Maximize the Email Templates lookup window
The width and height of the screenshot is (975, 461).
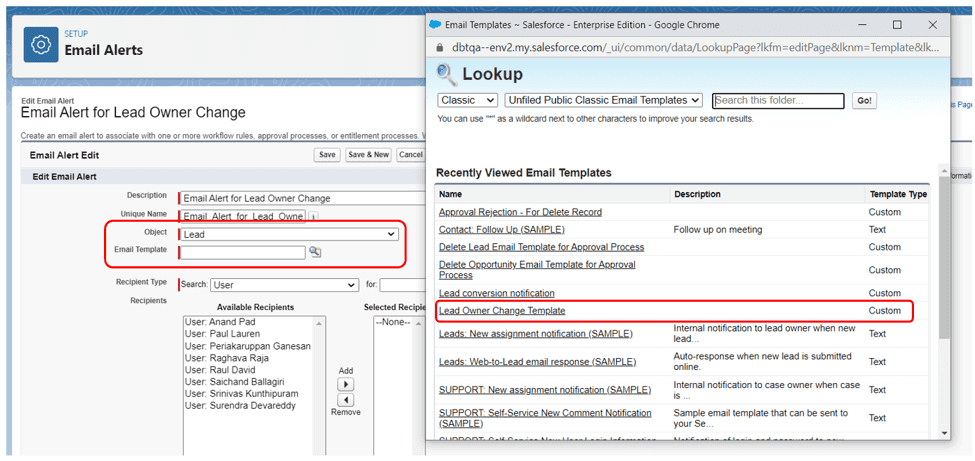tap(897, 25)
